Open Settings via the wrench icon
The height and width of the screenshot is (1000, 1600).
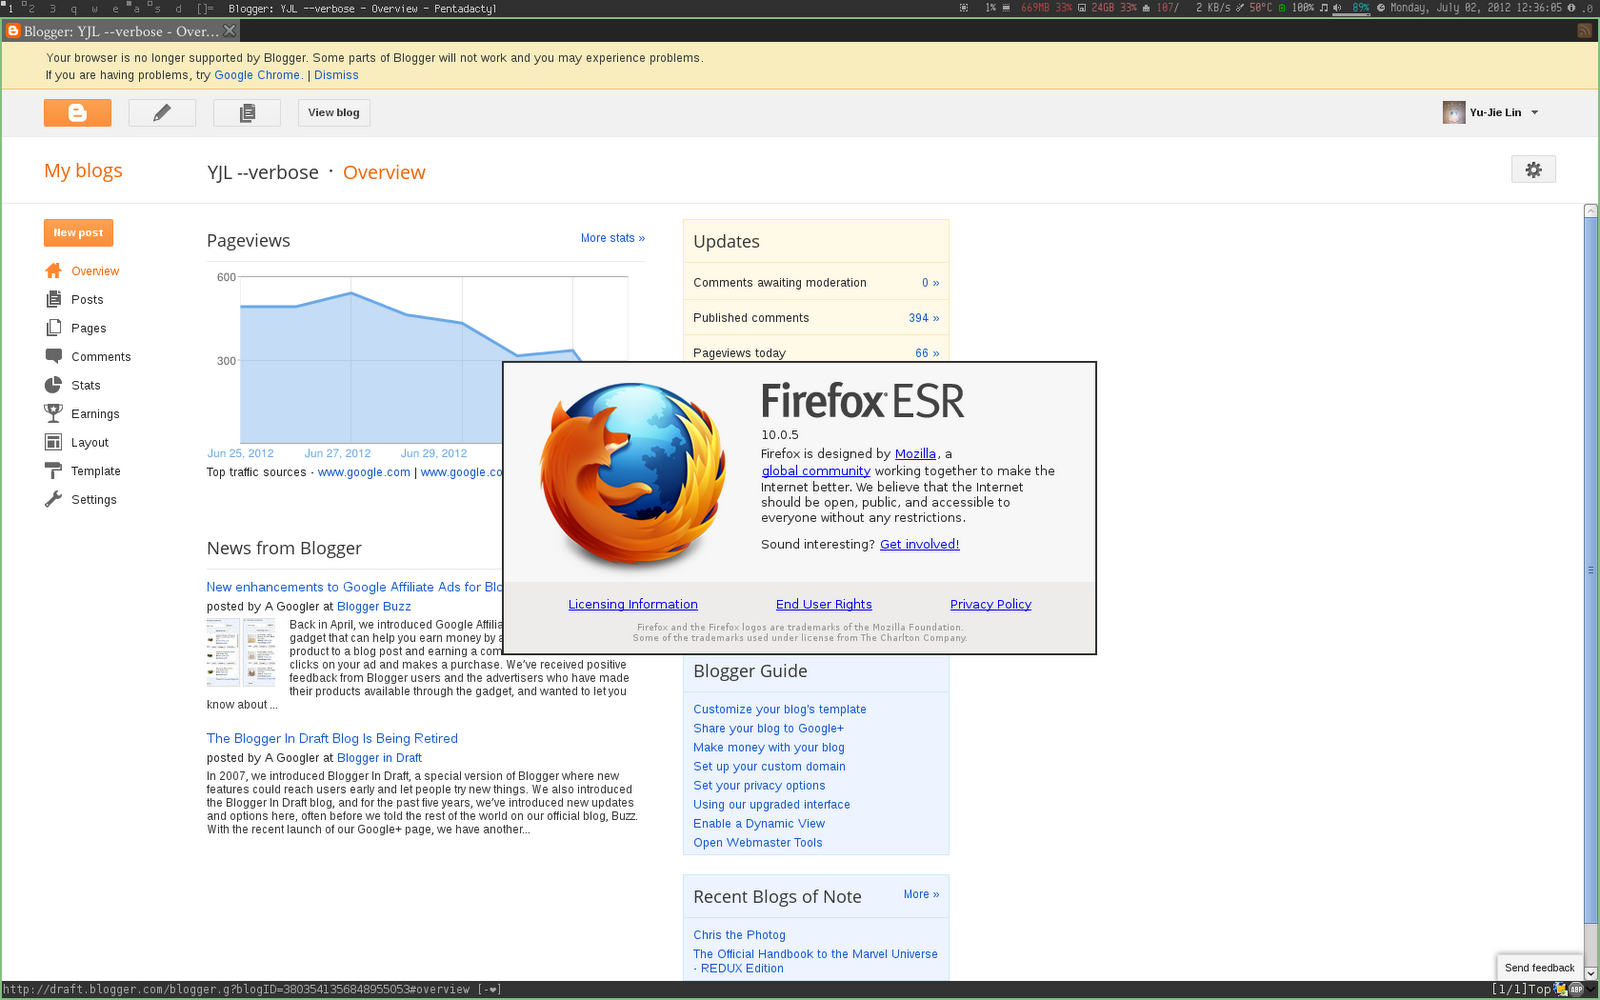(54, 499)
